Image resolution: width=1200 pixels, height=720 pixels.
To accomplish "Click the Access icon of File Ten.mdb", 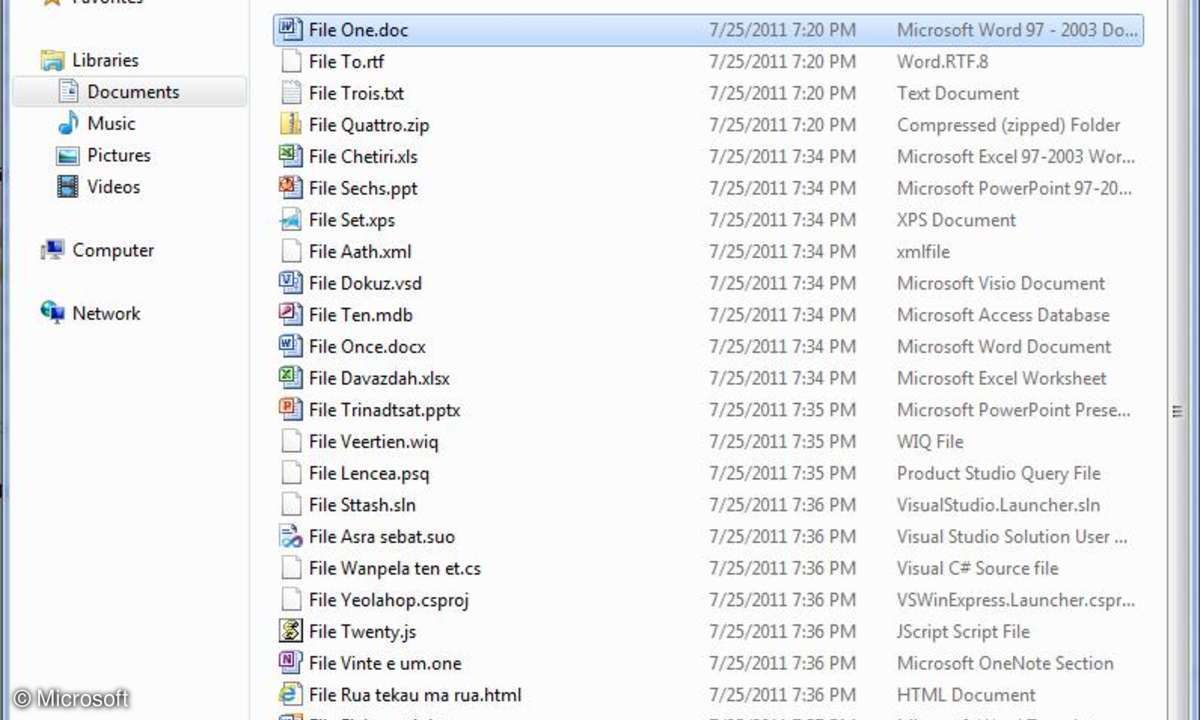I will [290, 315].
